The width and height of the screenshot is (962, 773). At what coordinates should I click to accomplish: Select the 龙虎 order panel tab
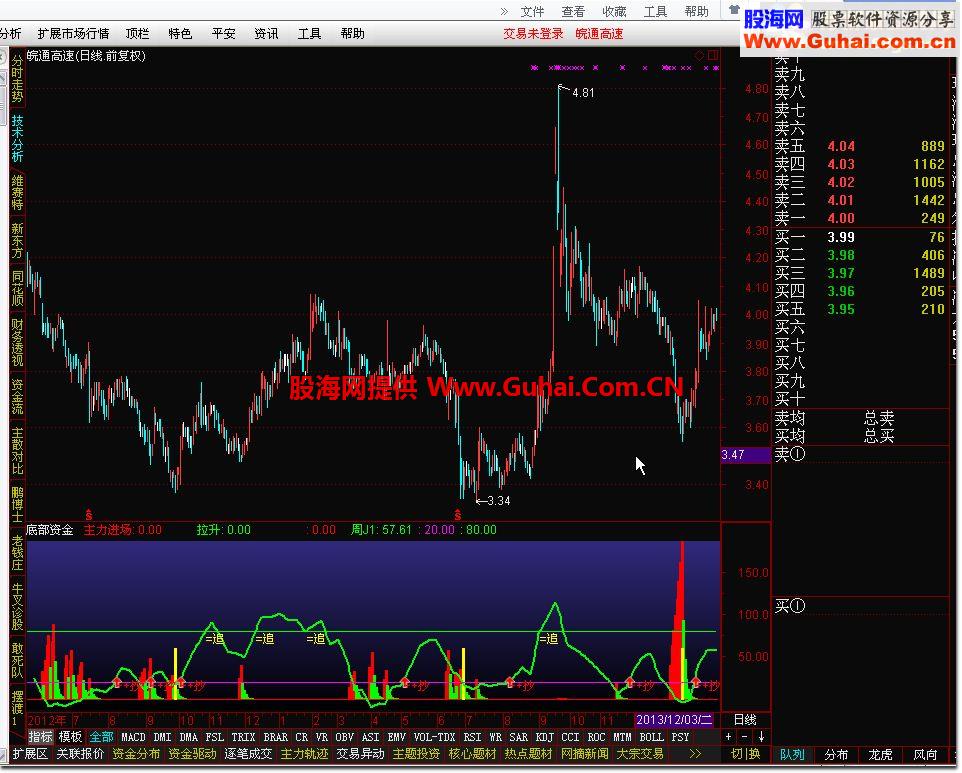[x=880, y=755]
